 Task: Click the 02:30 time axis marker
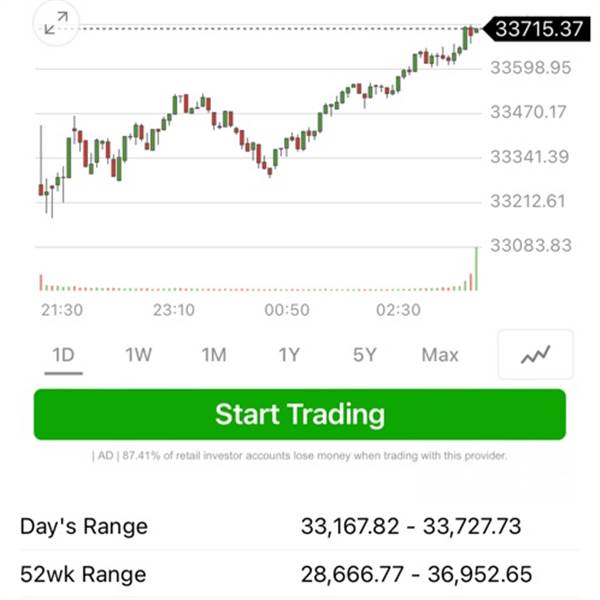click(x=398, y=310)
